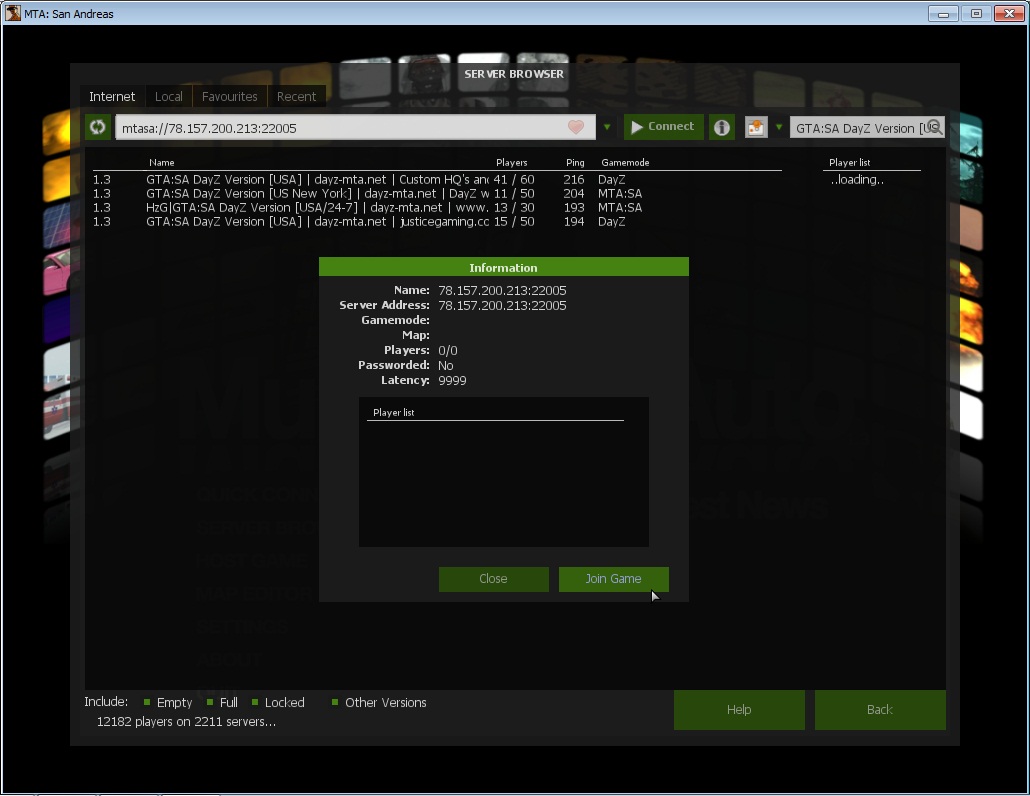
Task: Sort servers by the Players column header
Action: 512,162
